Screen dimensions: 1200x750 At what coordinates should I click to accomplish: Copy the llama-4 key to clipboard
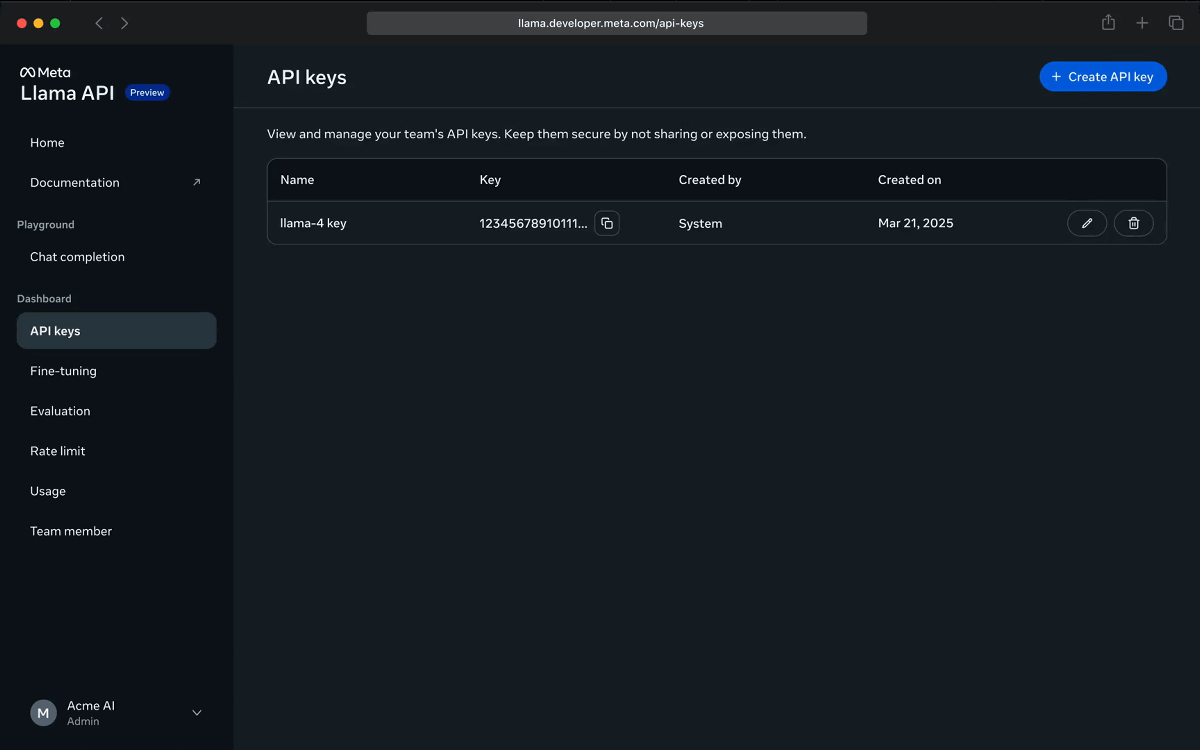607,223
